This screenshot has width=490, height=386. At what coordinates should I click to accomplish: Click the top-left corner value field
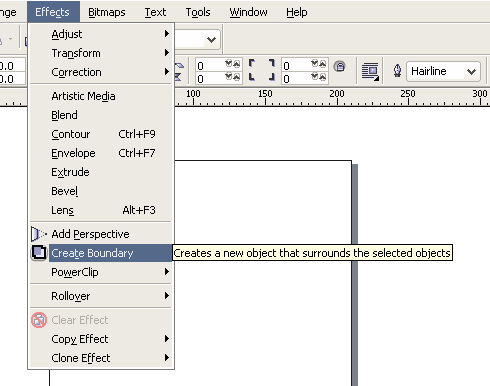point(210,65)
